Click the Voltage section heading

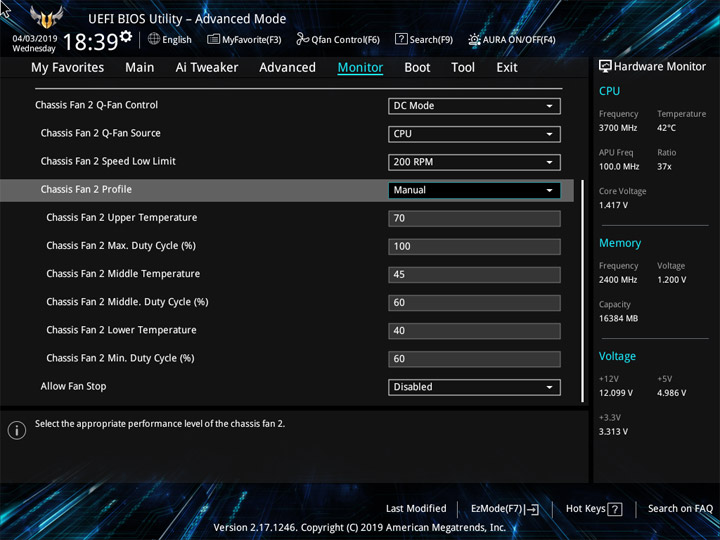click(618, 356)
